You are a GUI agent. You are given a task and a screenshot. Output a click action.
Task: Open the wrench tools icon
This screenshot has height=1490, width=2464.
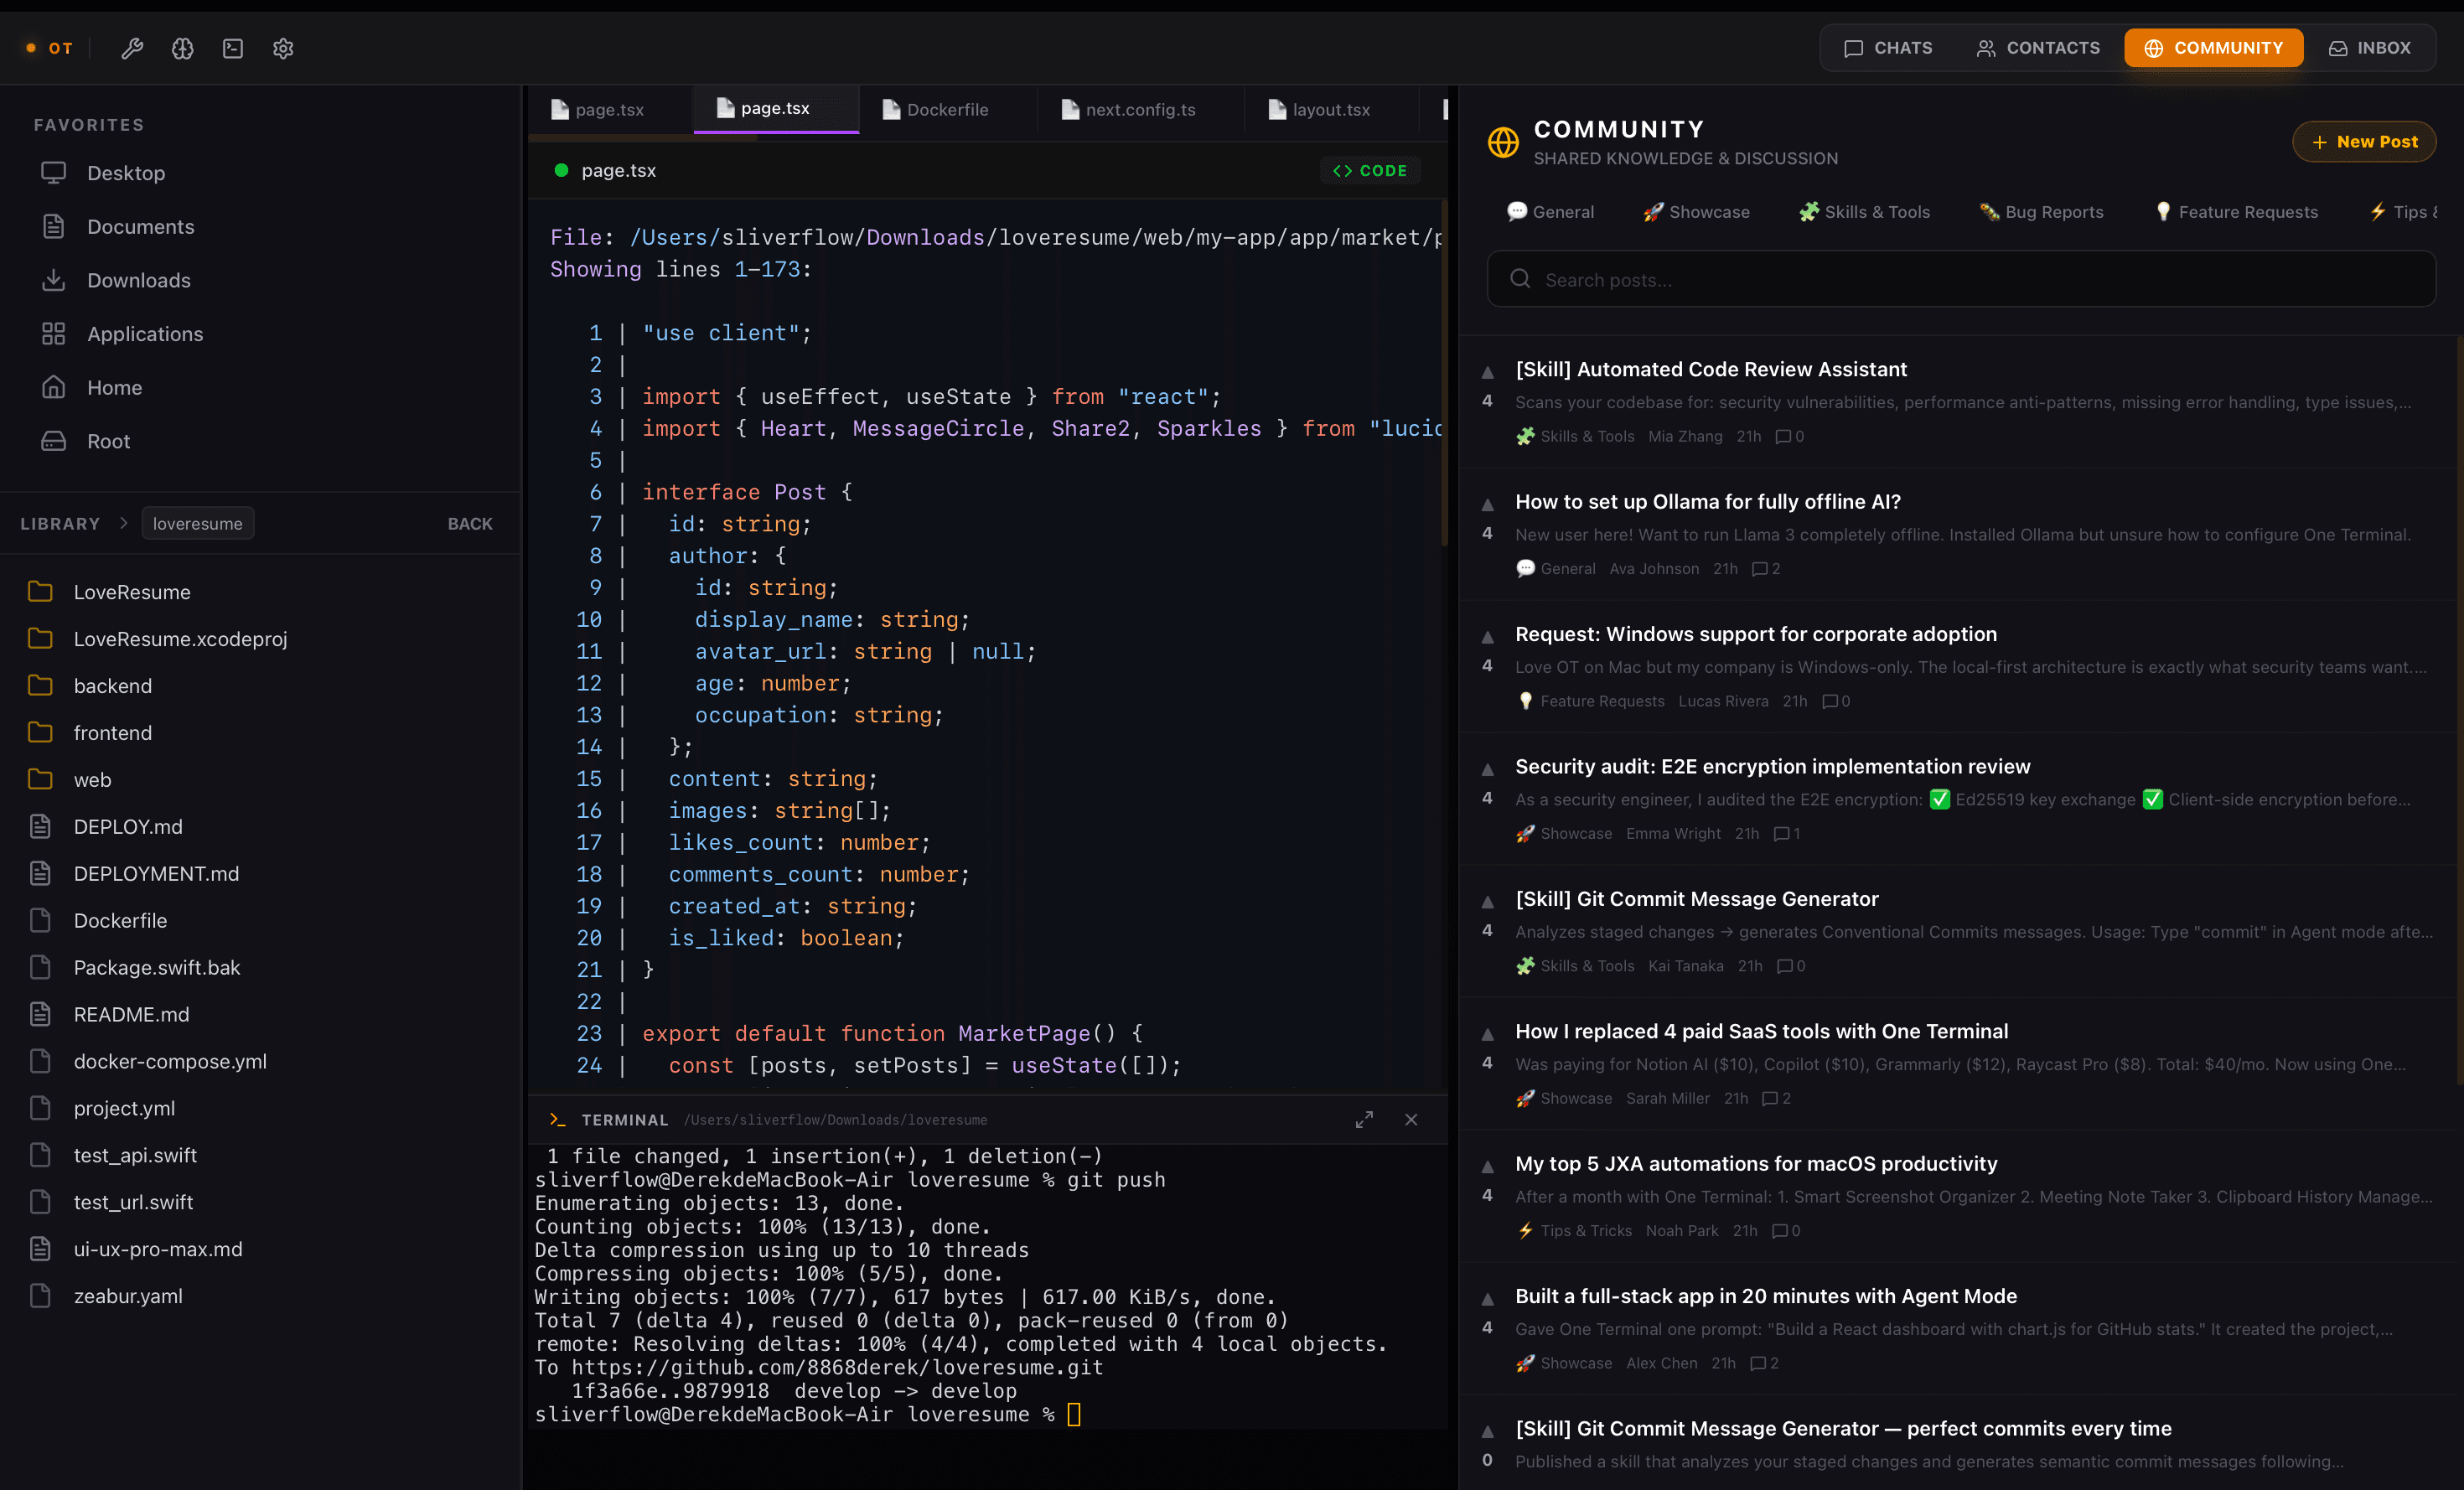[132, 48]
